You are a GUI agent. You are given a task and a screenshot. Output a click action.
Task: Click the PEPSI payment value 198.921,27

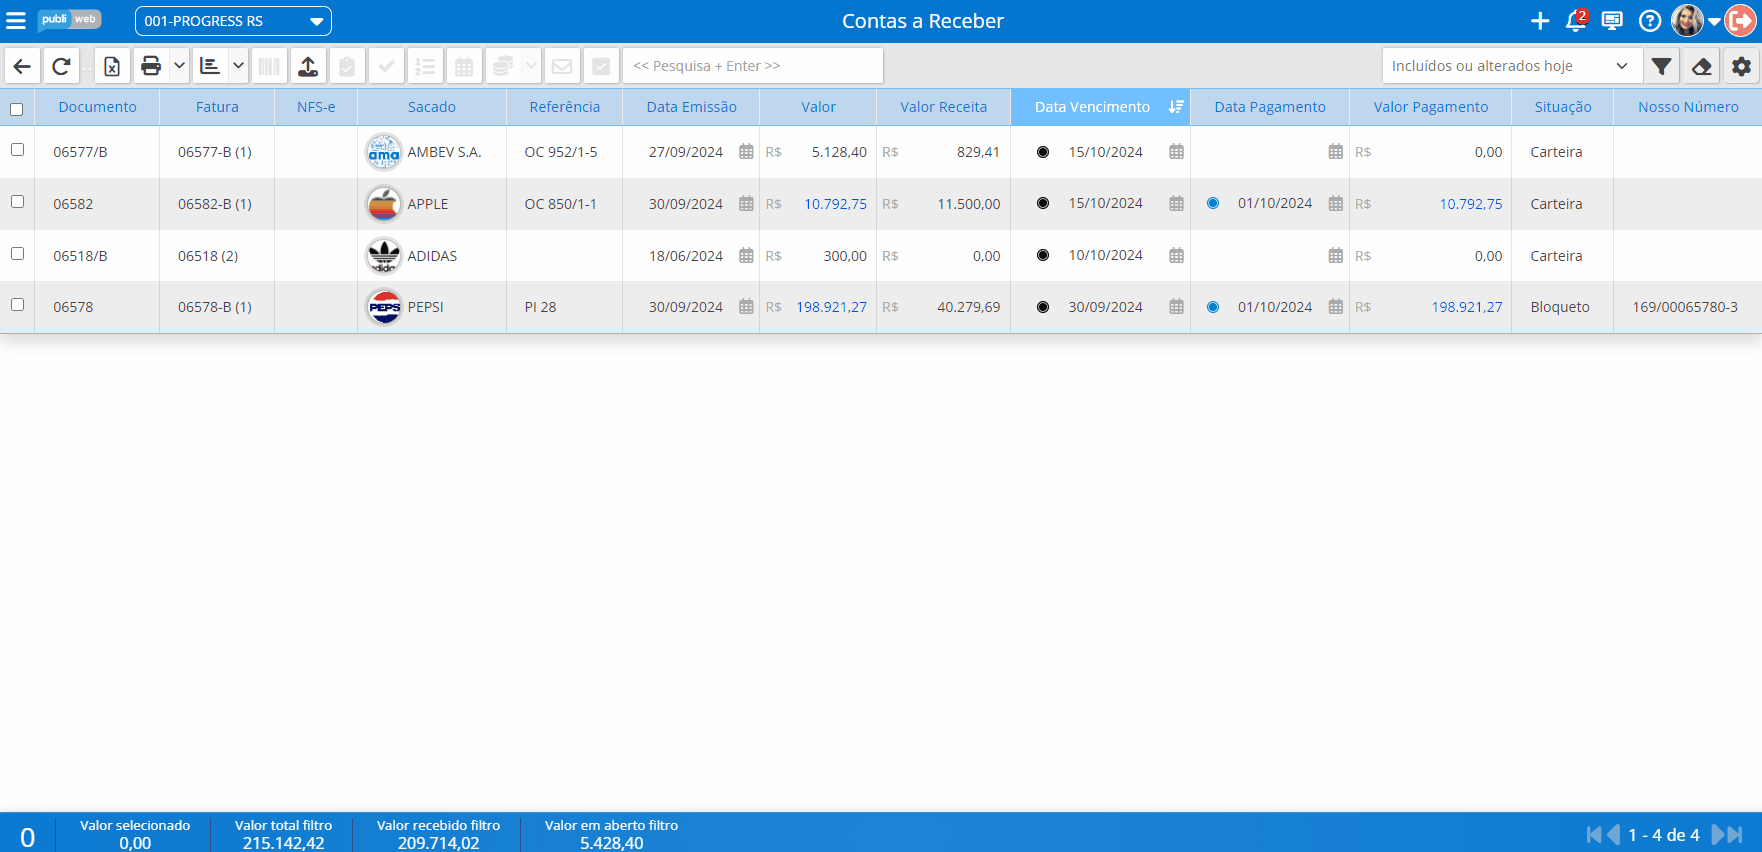click(1467, 307)
